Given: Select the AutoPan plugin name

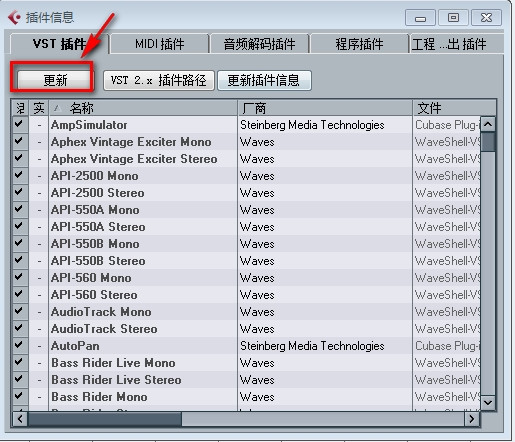Looking at the screenshot, I should pyautogui.click(x=75, y=346).
